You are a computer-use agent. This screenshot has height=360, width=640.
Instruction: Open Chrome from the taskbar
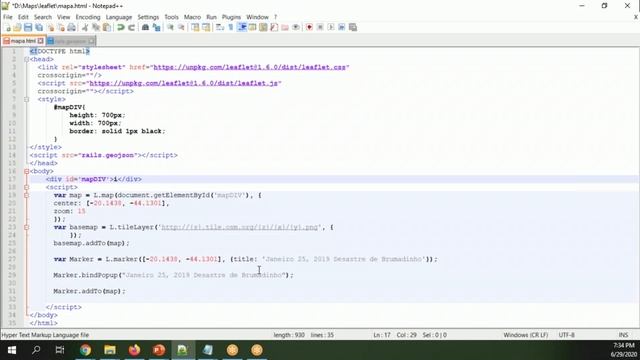[85, 350]
